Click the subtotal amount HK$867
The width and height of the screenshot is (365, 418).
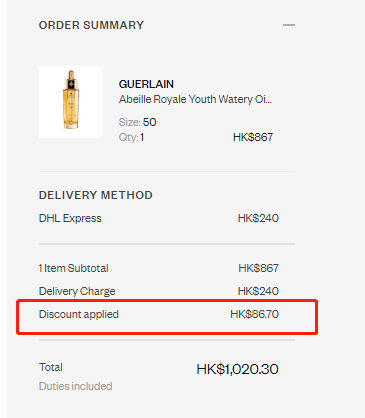tap(258, 268)
